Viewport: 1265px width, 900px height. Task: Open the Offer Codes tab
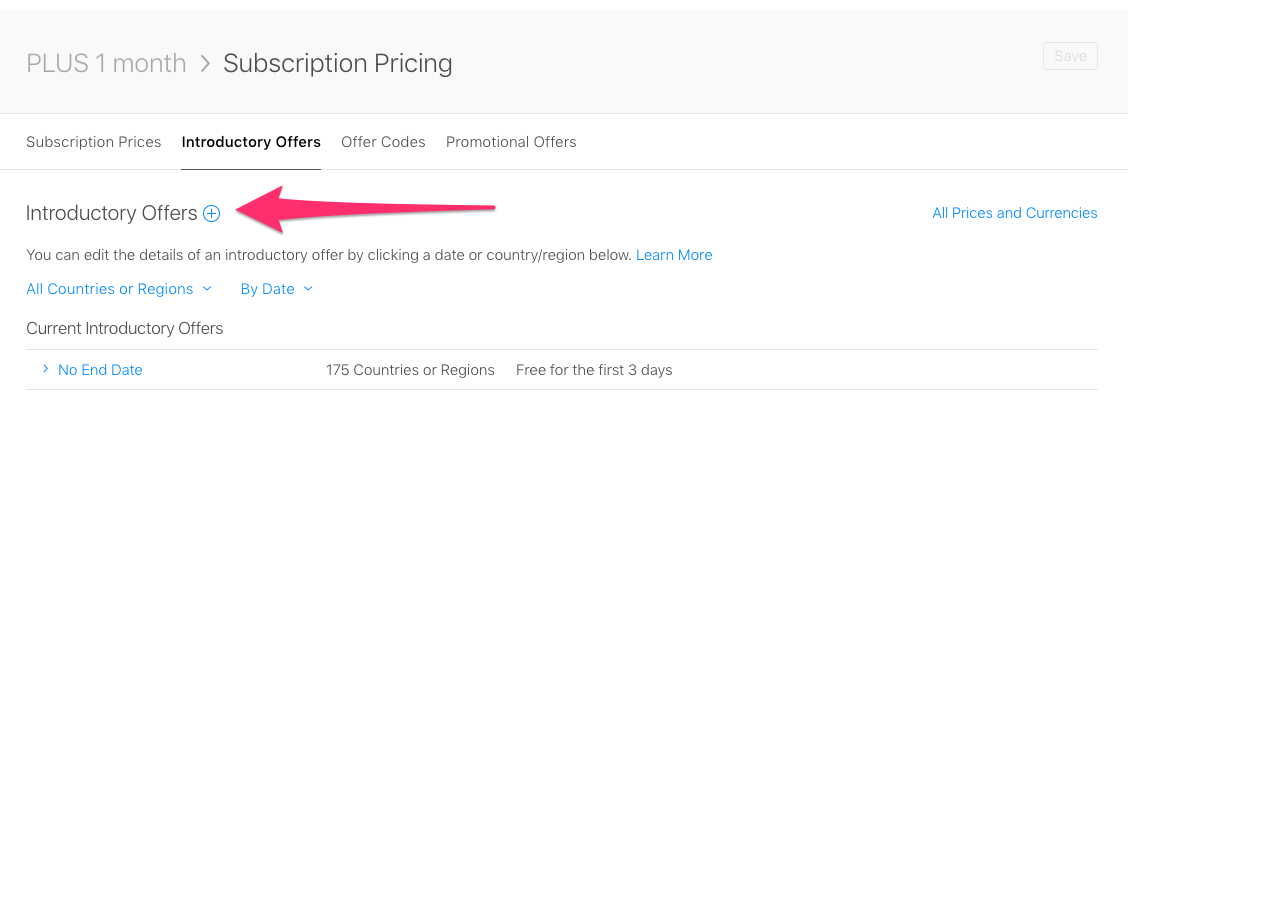(383, 141)
